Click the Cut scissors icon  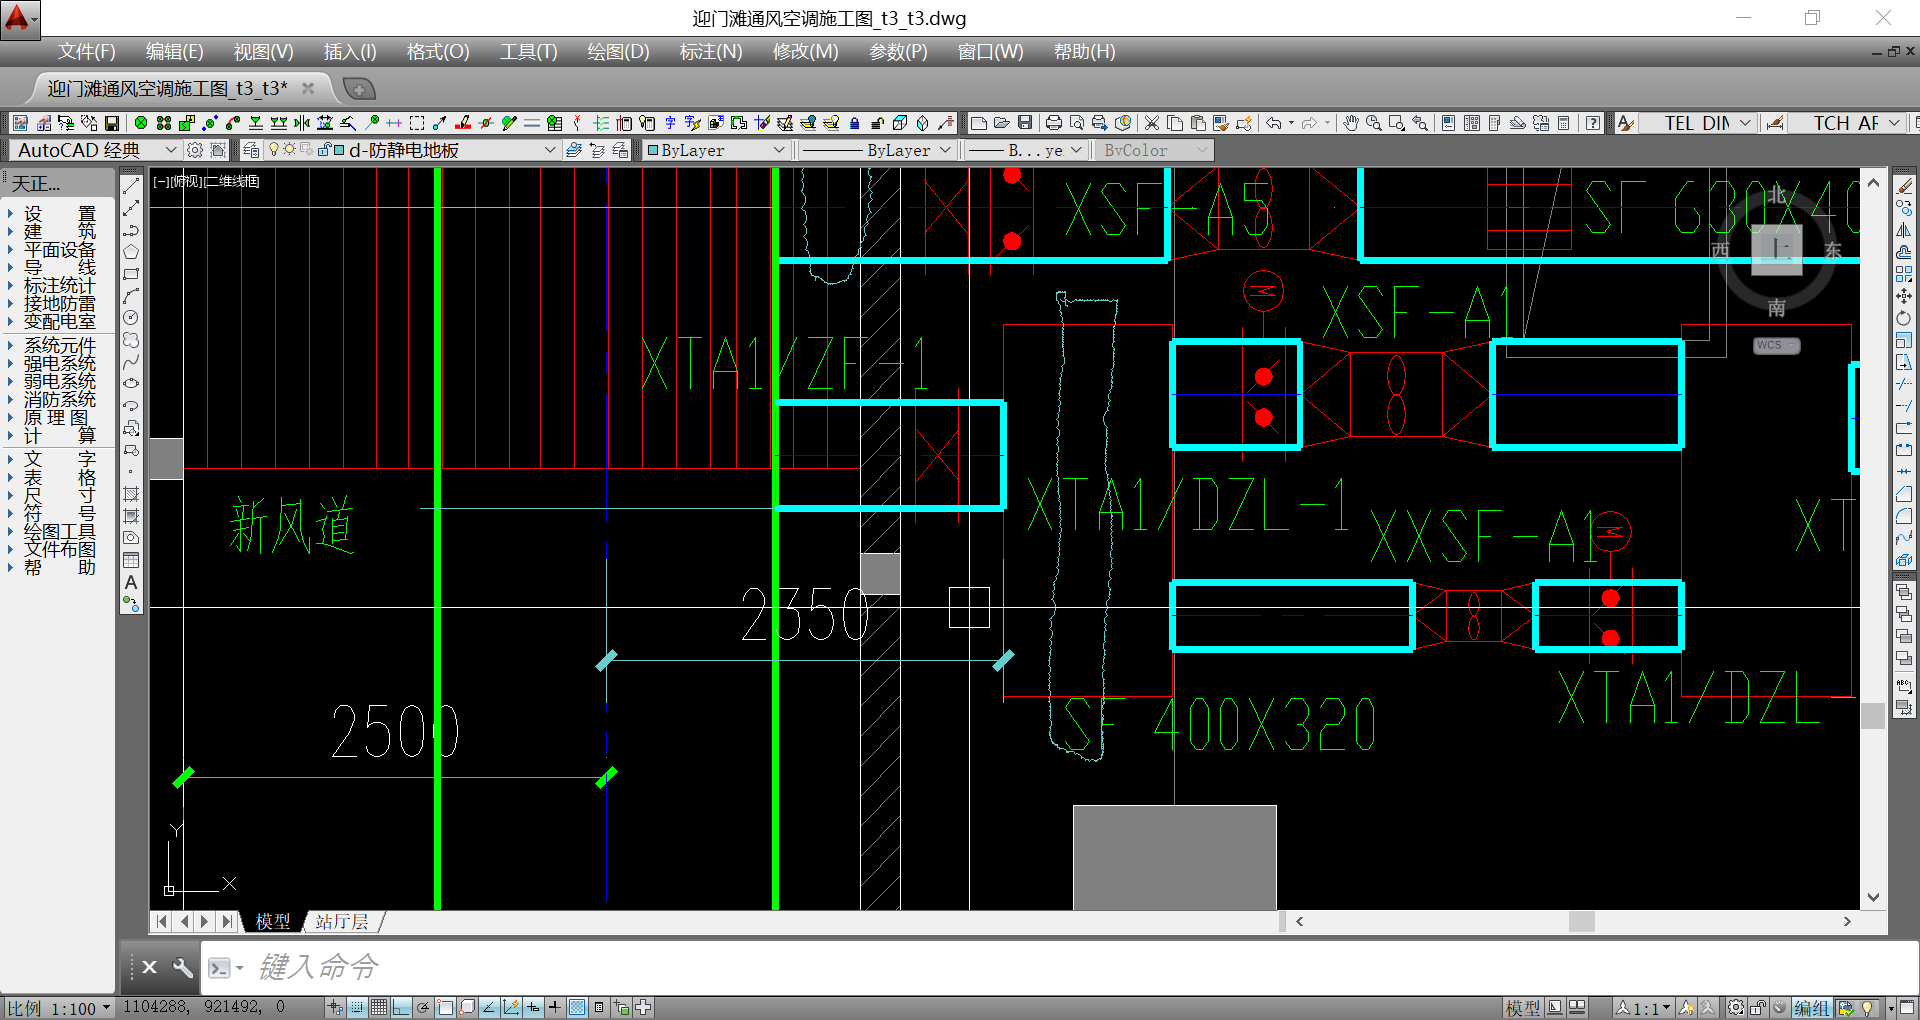click(x=1152, y=123)
